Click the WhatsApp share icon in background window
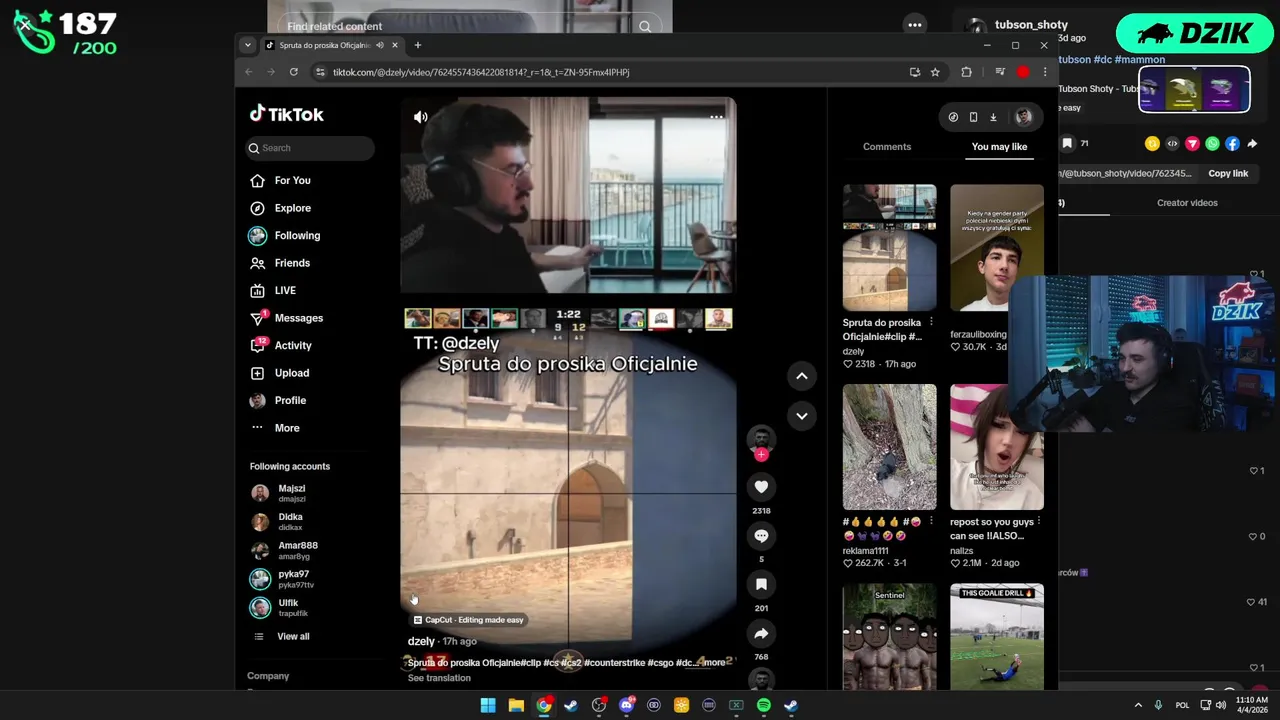1280x720 pixels. tap(1212, 144)
